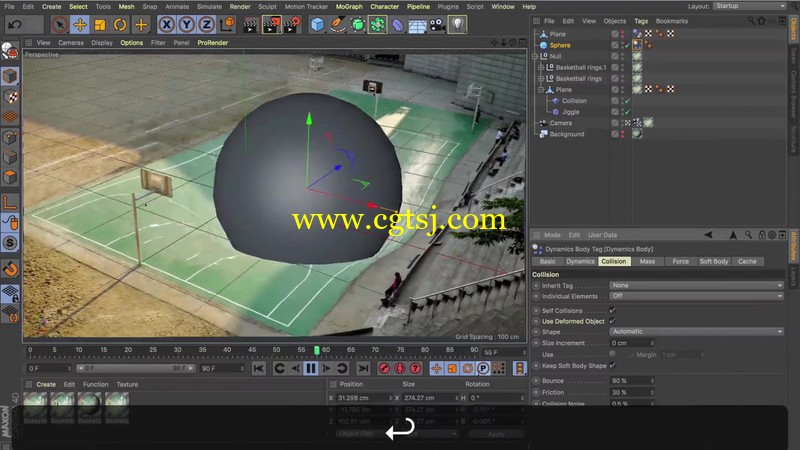Enable Snap magnet icon
Image resolution: width=800 pixels, height=450 pixels.
click(10, 268)
